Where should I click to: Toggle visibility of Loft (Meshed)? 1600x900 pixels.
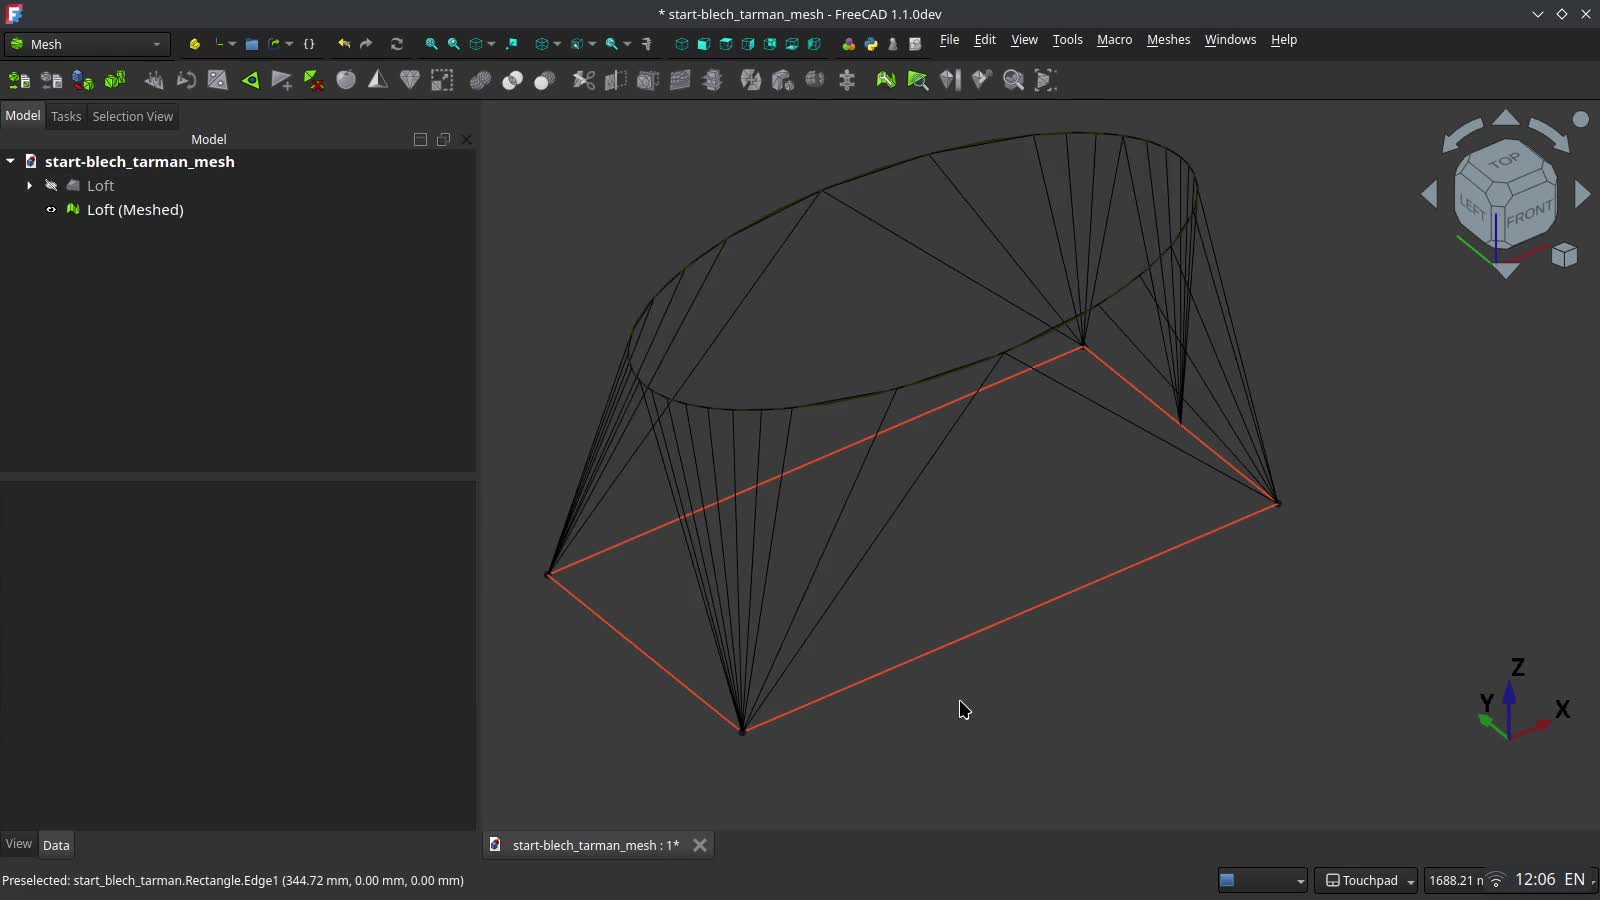tap(51, 210)
